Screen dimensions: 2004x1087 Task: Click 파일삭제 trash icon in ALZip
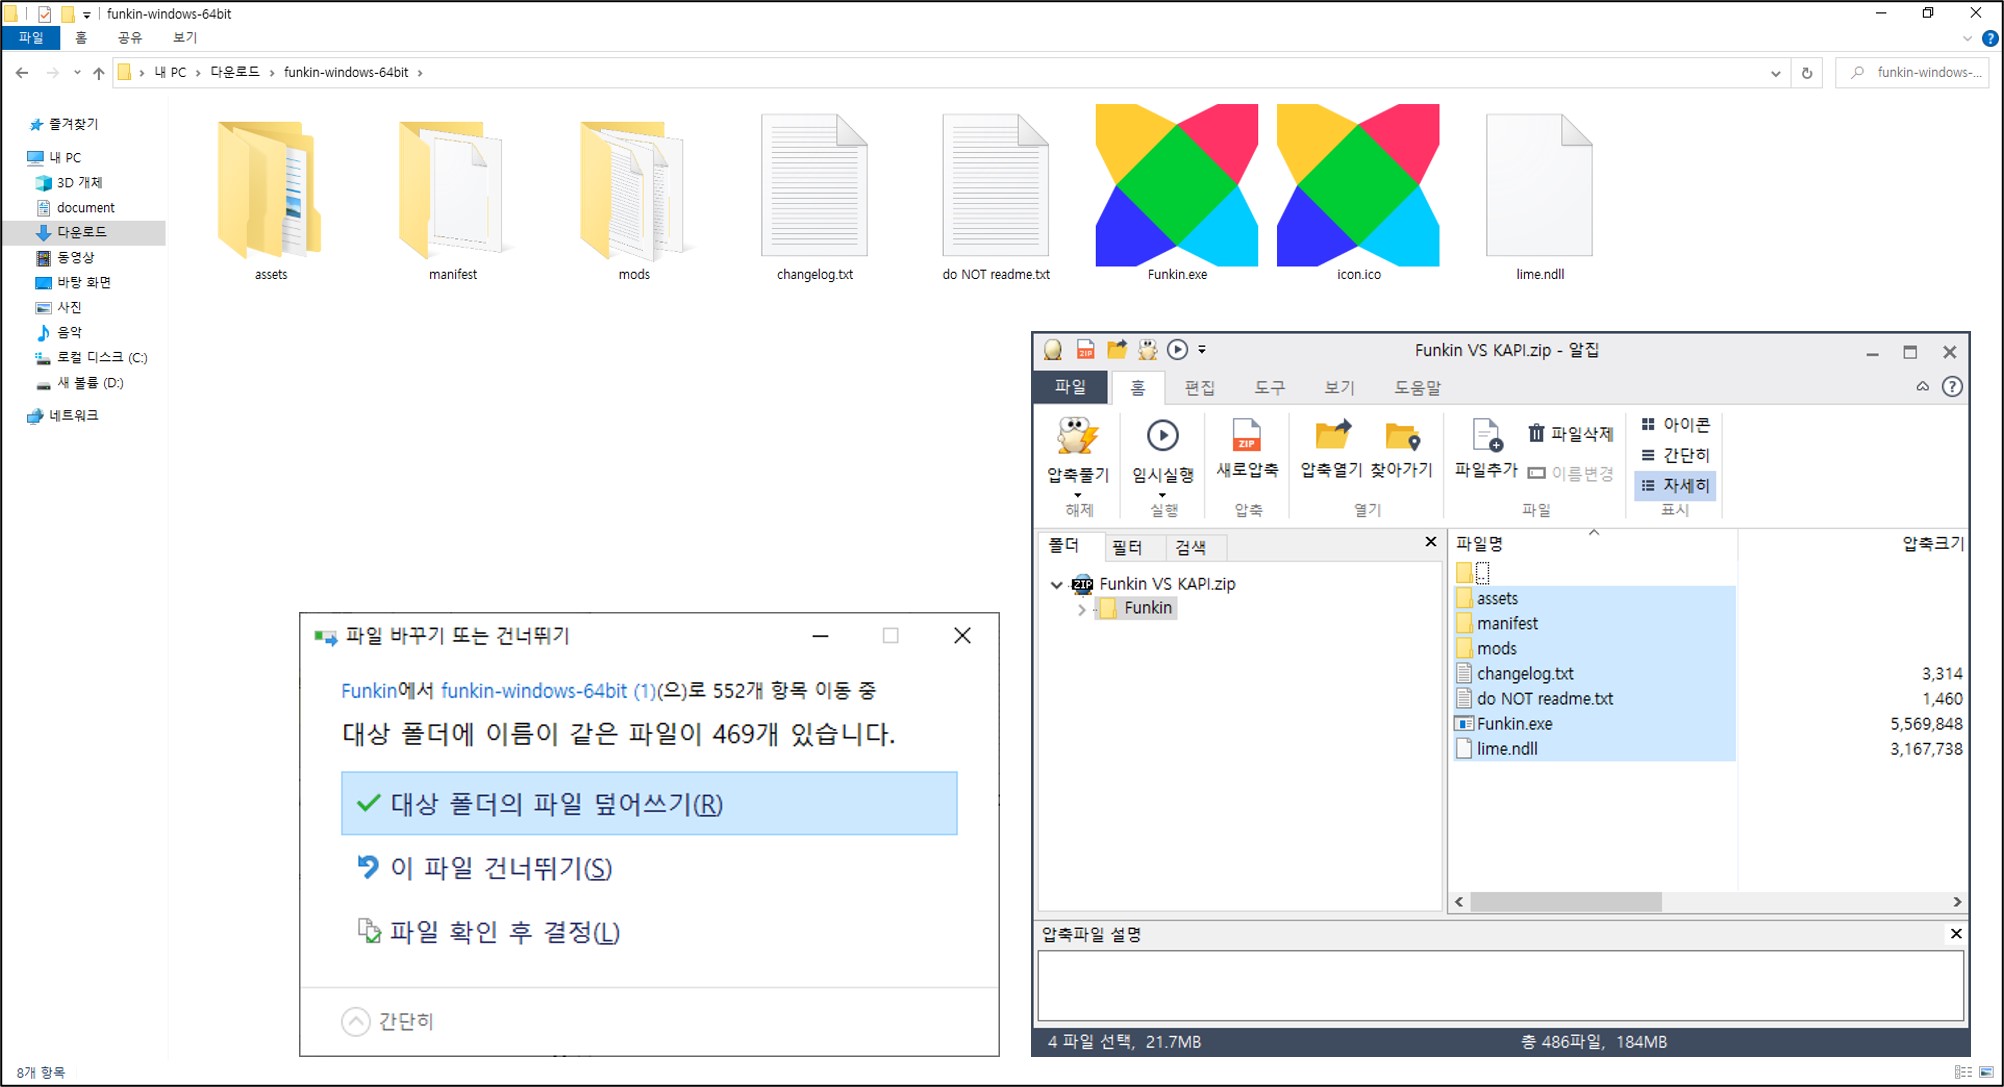click(x=1536, y=433)
